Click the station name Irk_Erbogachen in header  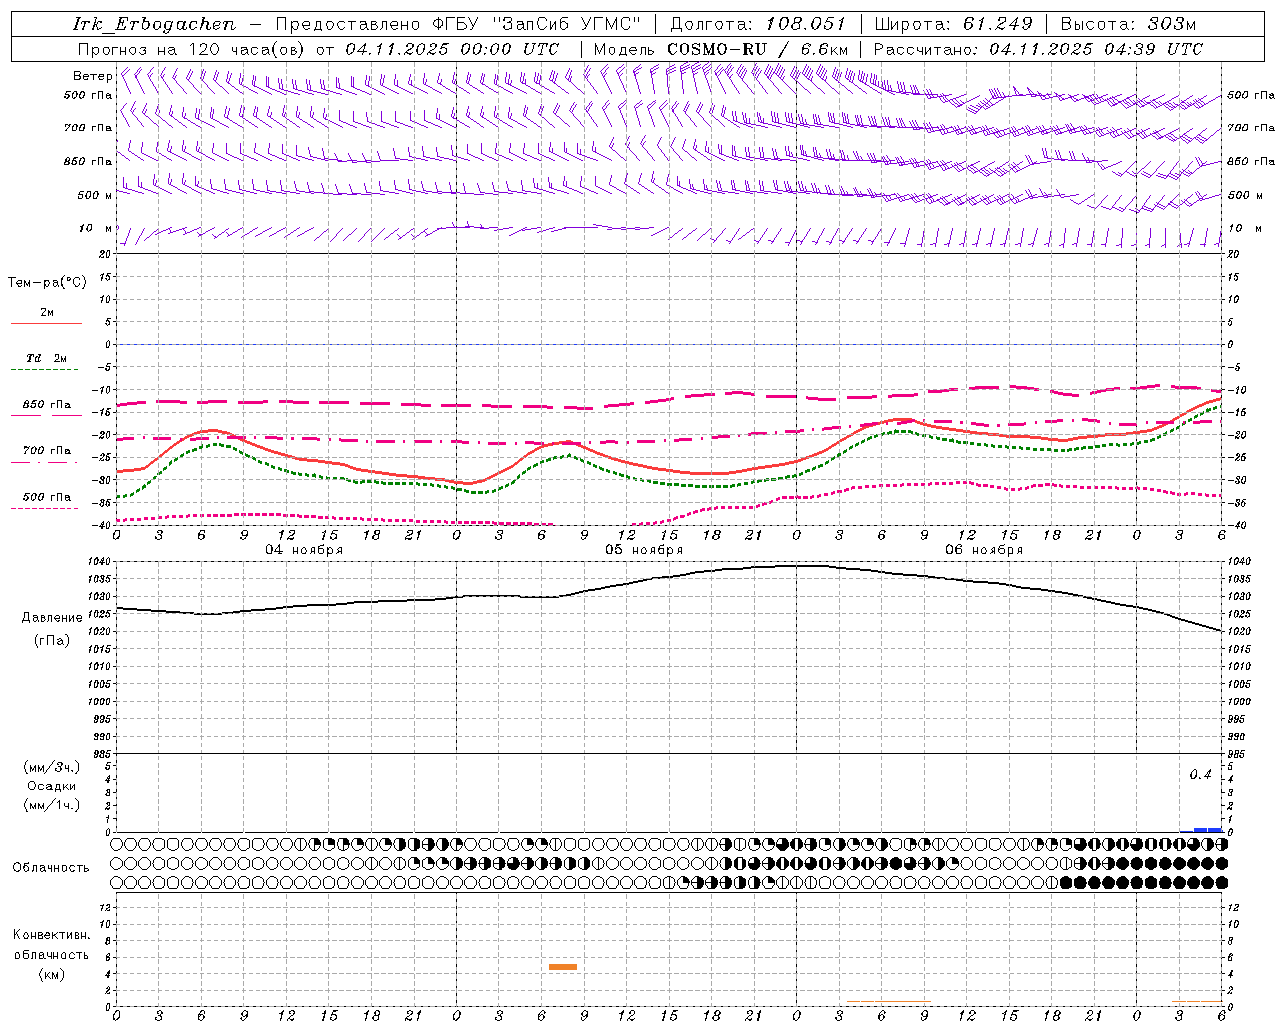pyautogui.click(x=154, y=24)
